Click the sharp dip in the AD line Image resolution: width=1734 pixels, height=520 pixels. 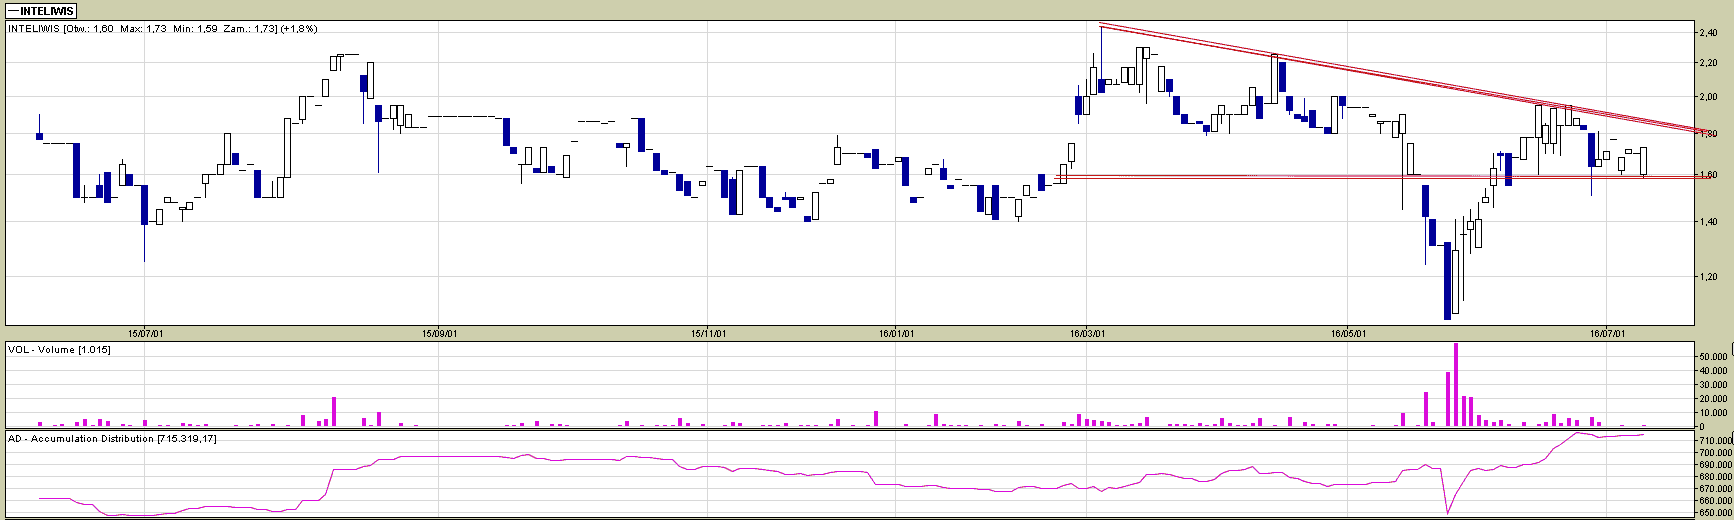1447,508
